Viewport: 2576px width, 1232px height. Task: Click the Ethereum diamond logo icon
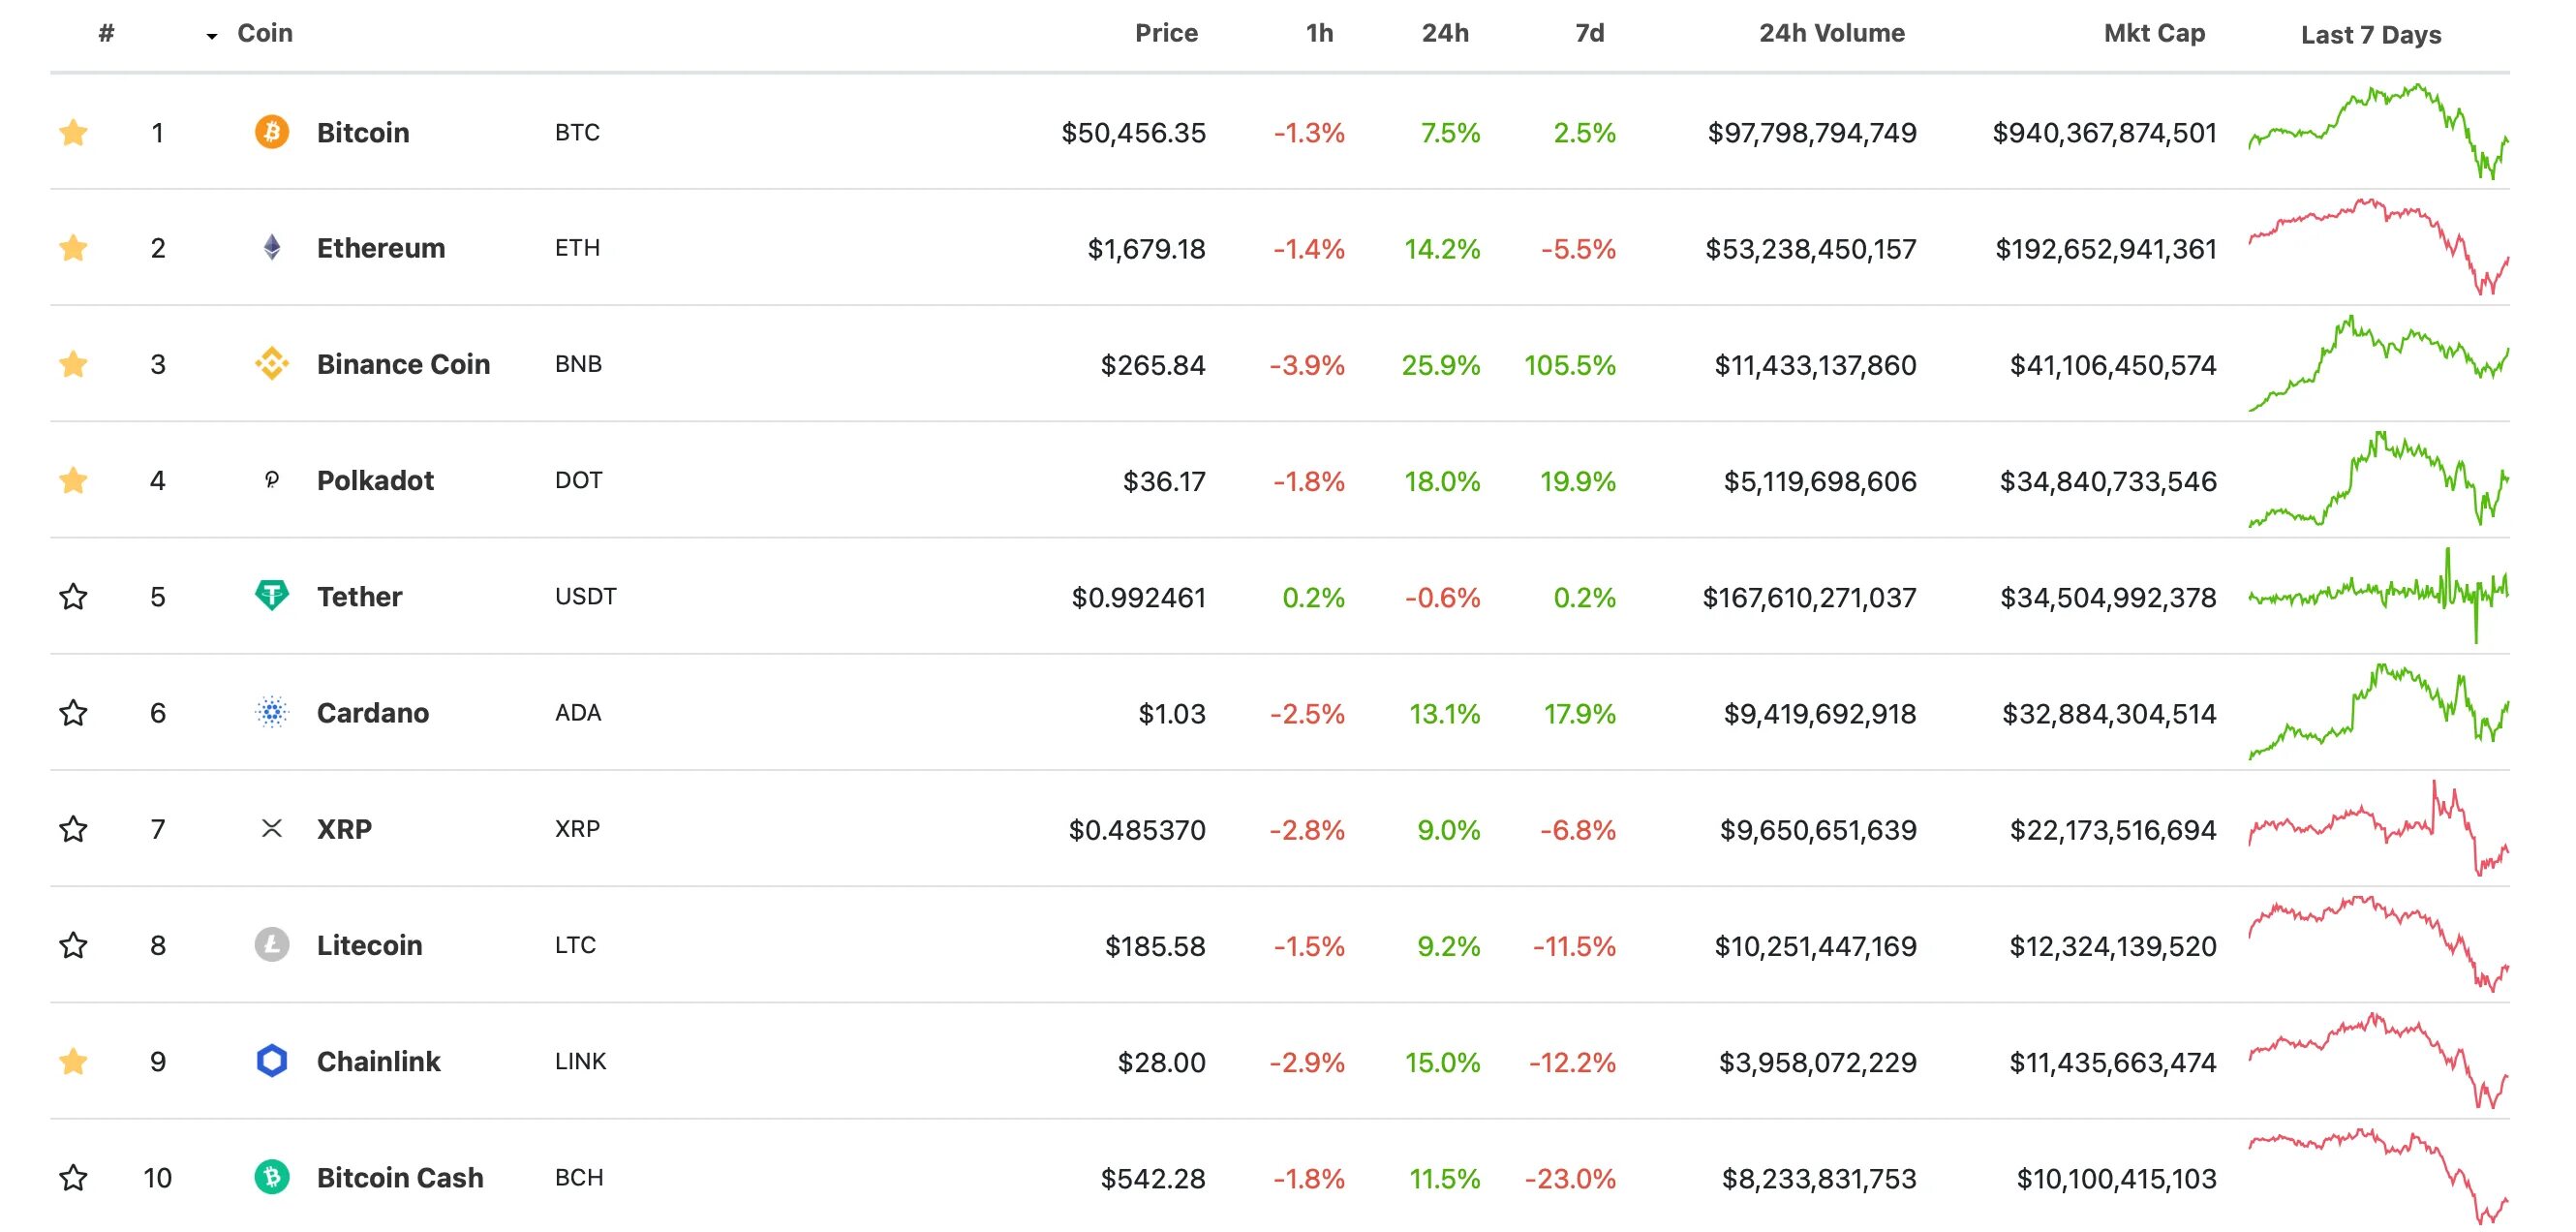tap(271, 248)
